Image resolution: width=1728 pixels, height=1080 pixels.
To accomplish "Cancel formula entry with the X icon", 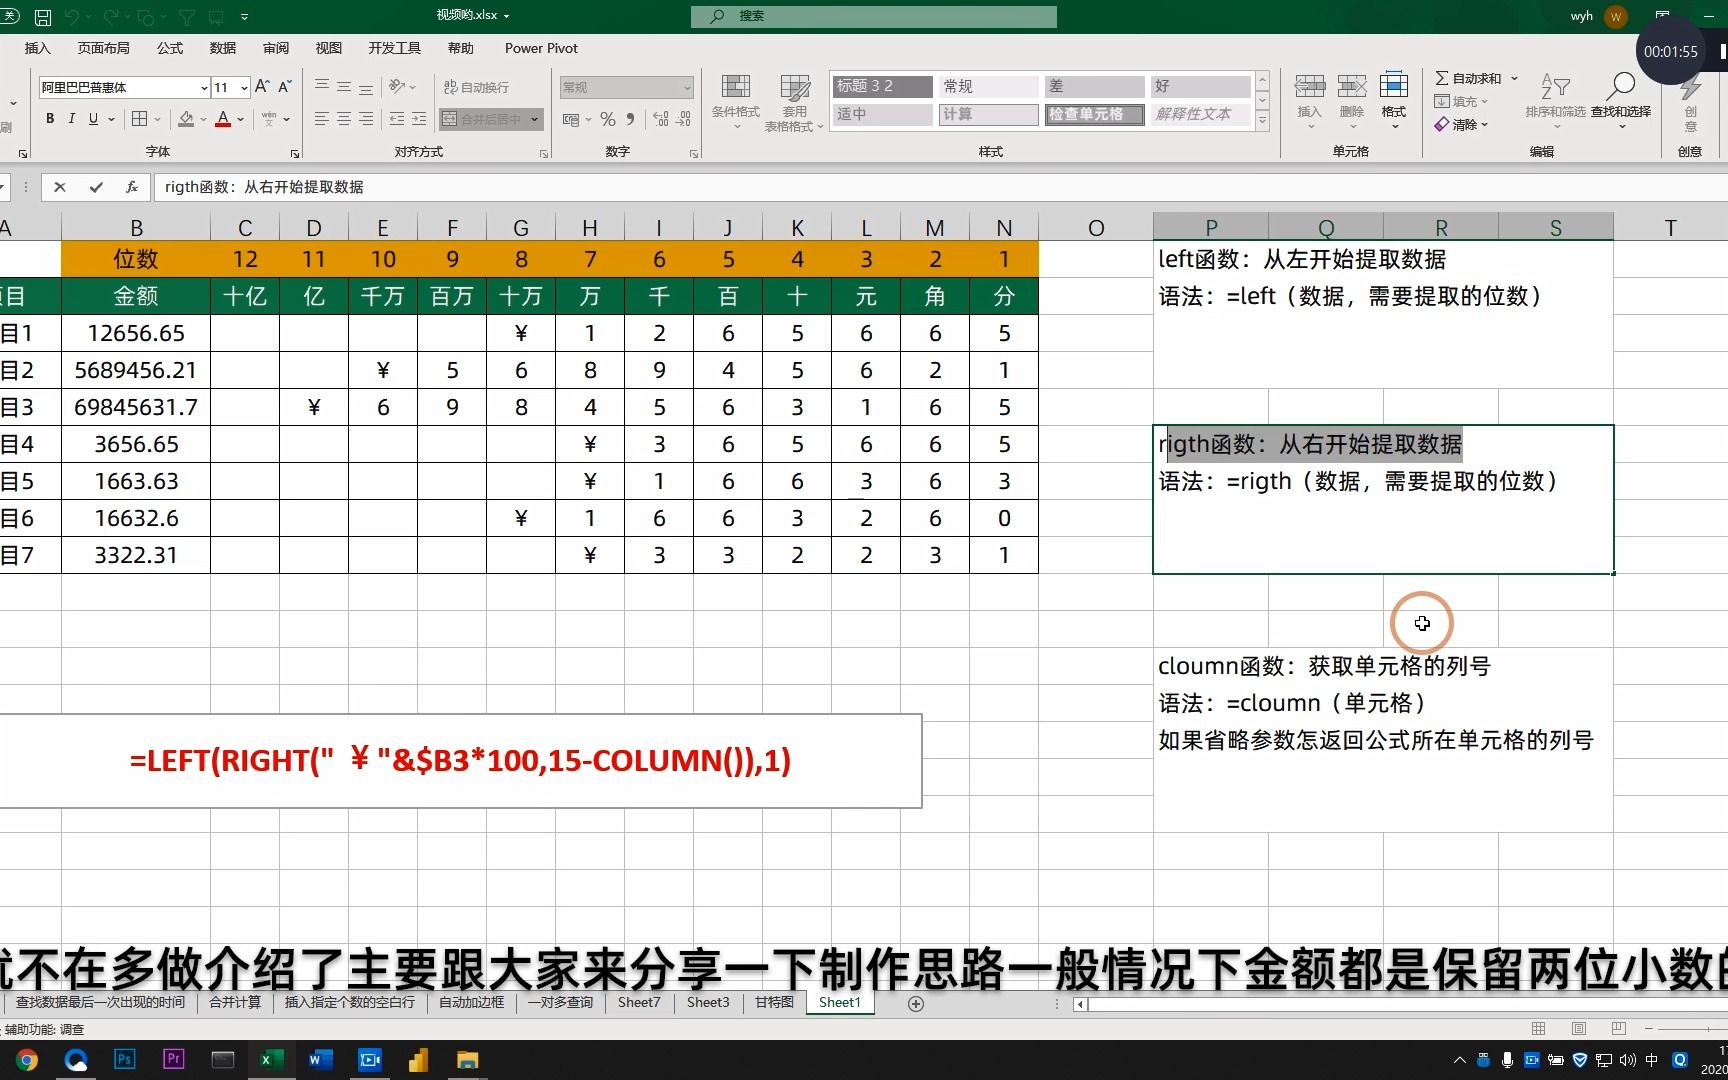I will tap(60, 187).
